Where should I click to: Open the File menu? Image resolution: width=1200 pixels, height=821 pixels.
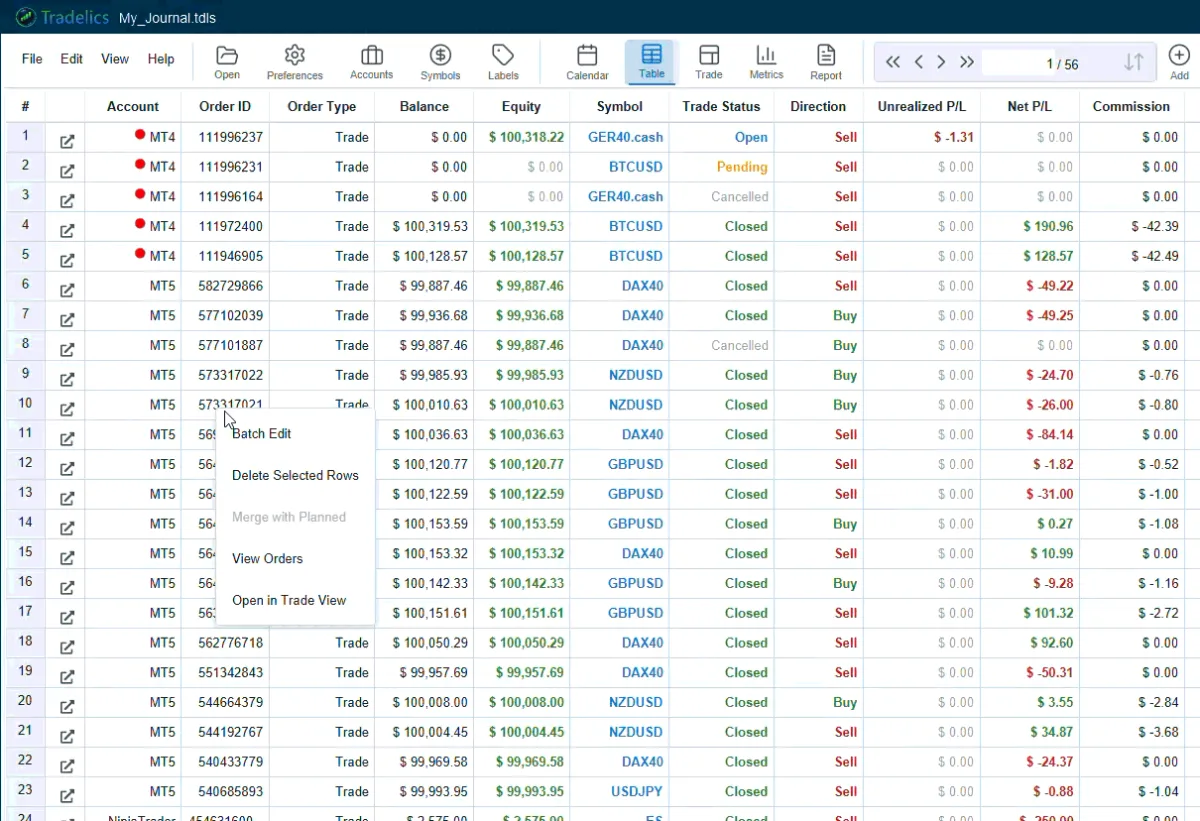(x=32, y=59)
